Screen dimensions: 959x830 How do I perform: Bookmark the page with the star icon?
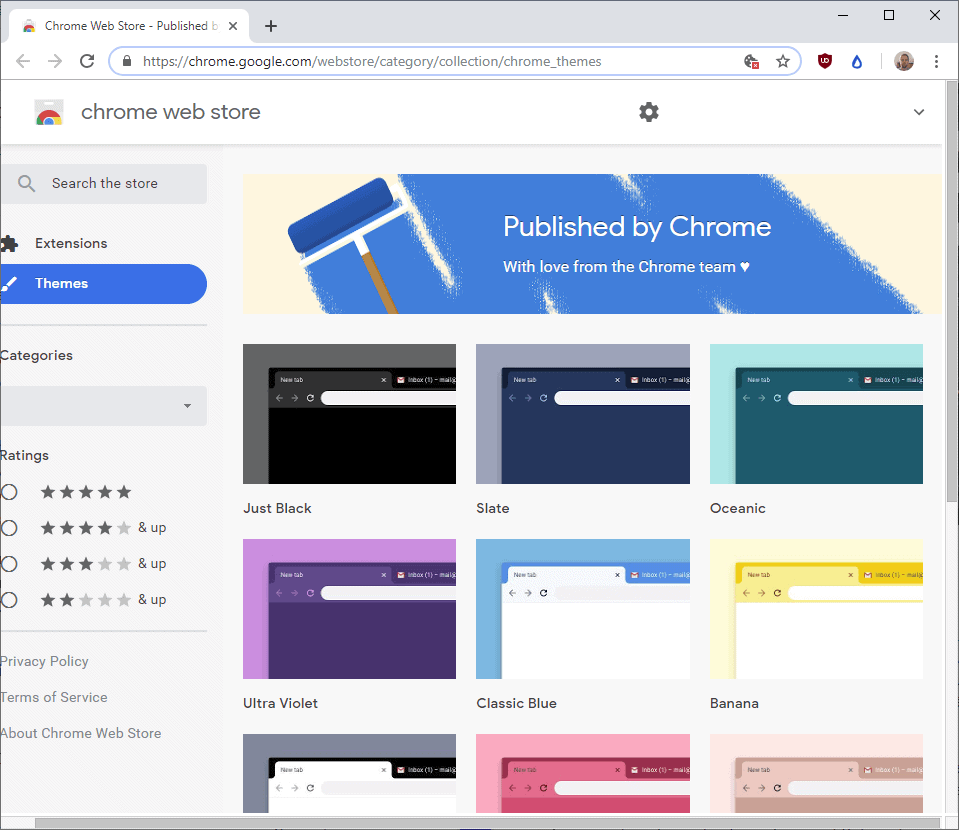pyautogui.click(x=783, y=61)
